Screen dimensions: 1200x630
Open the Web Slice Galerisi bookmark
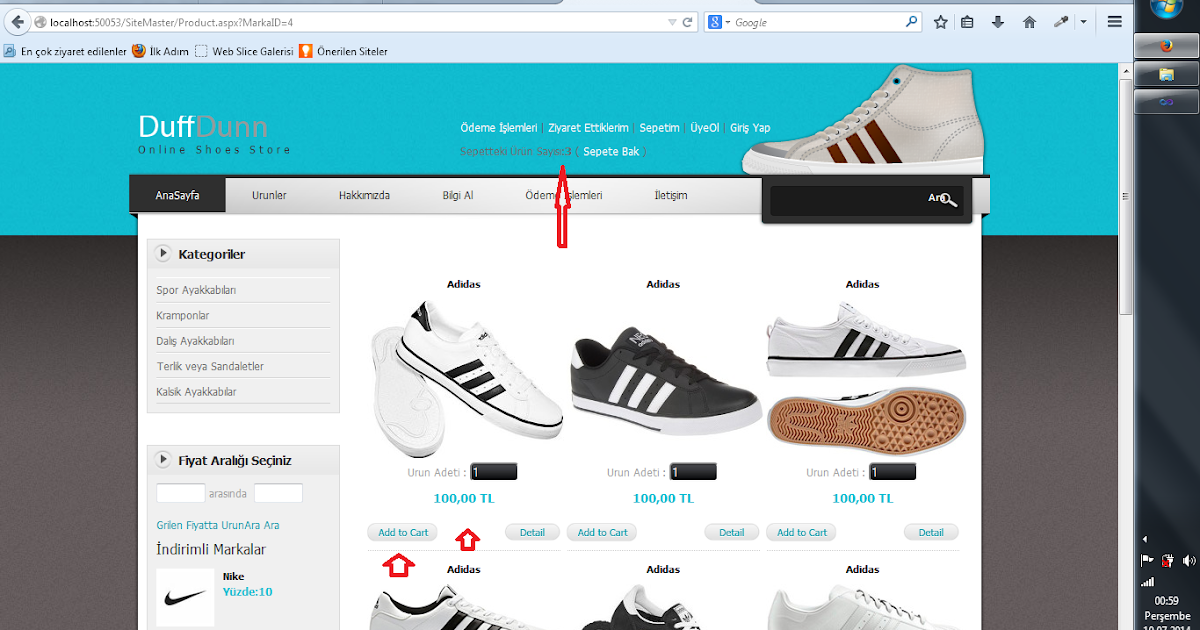pyautogui.click(x=244, y=51)
